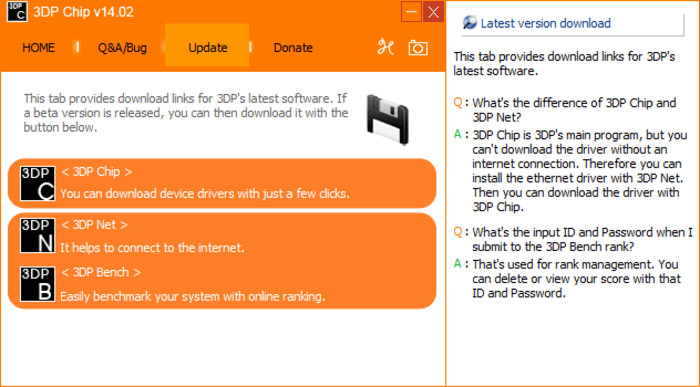Click the 3DP Chip title bar logo

(17, 11)
